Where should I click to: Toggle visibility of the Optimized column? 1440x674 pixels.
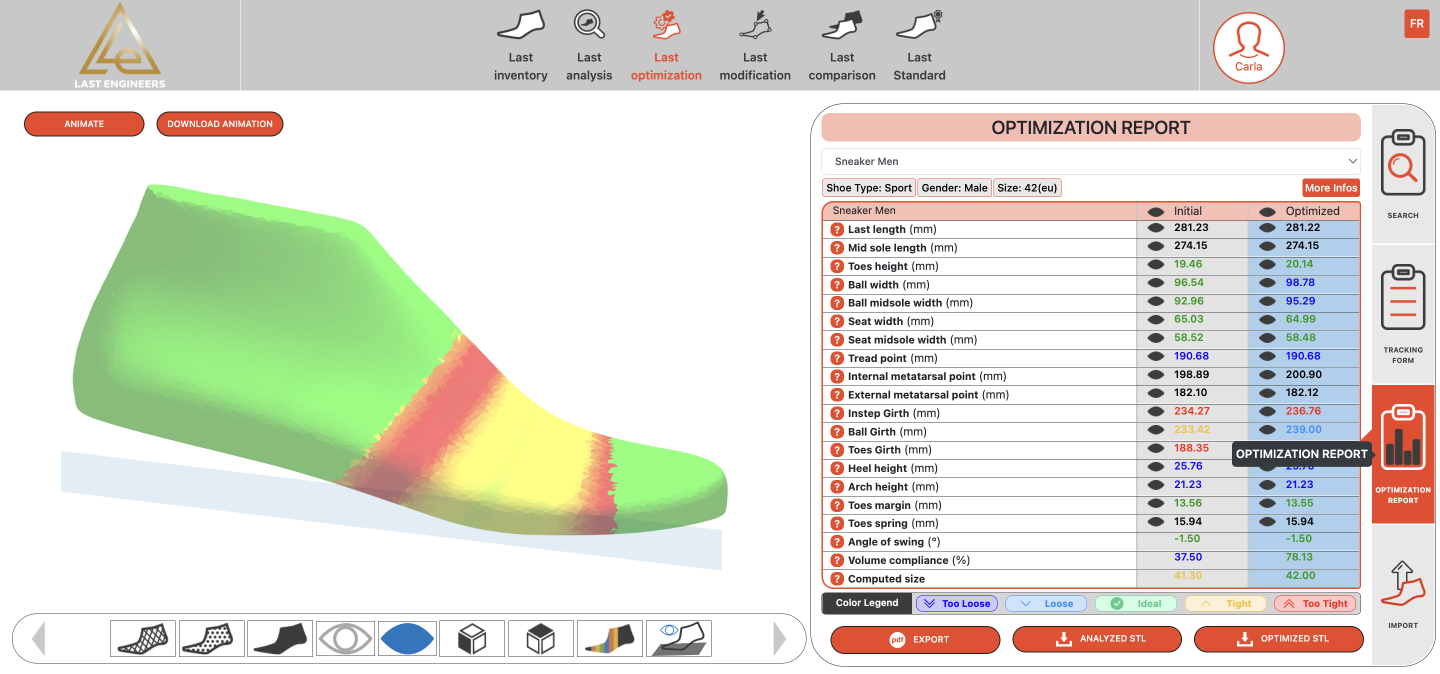1267,212
